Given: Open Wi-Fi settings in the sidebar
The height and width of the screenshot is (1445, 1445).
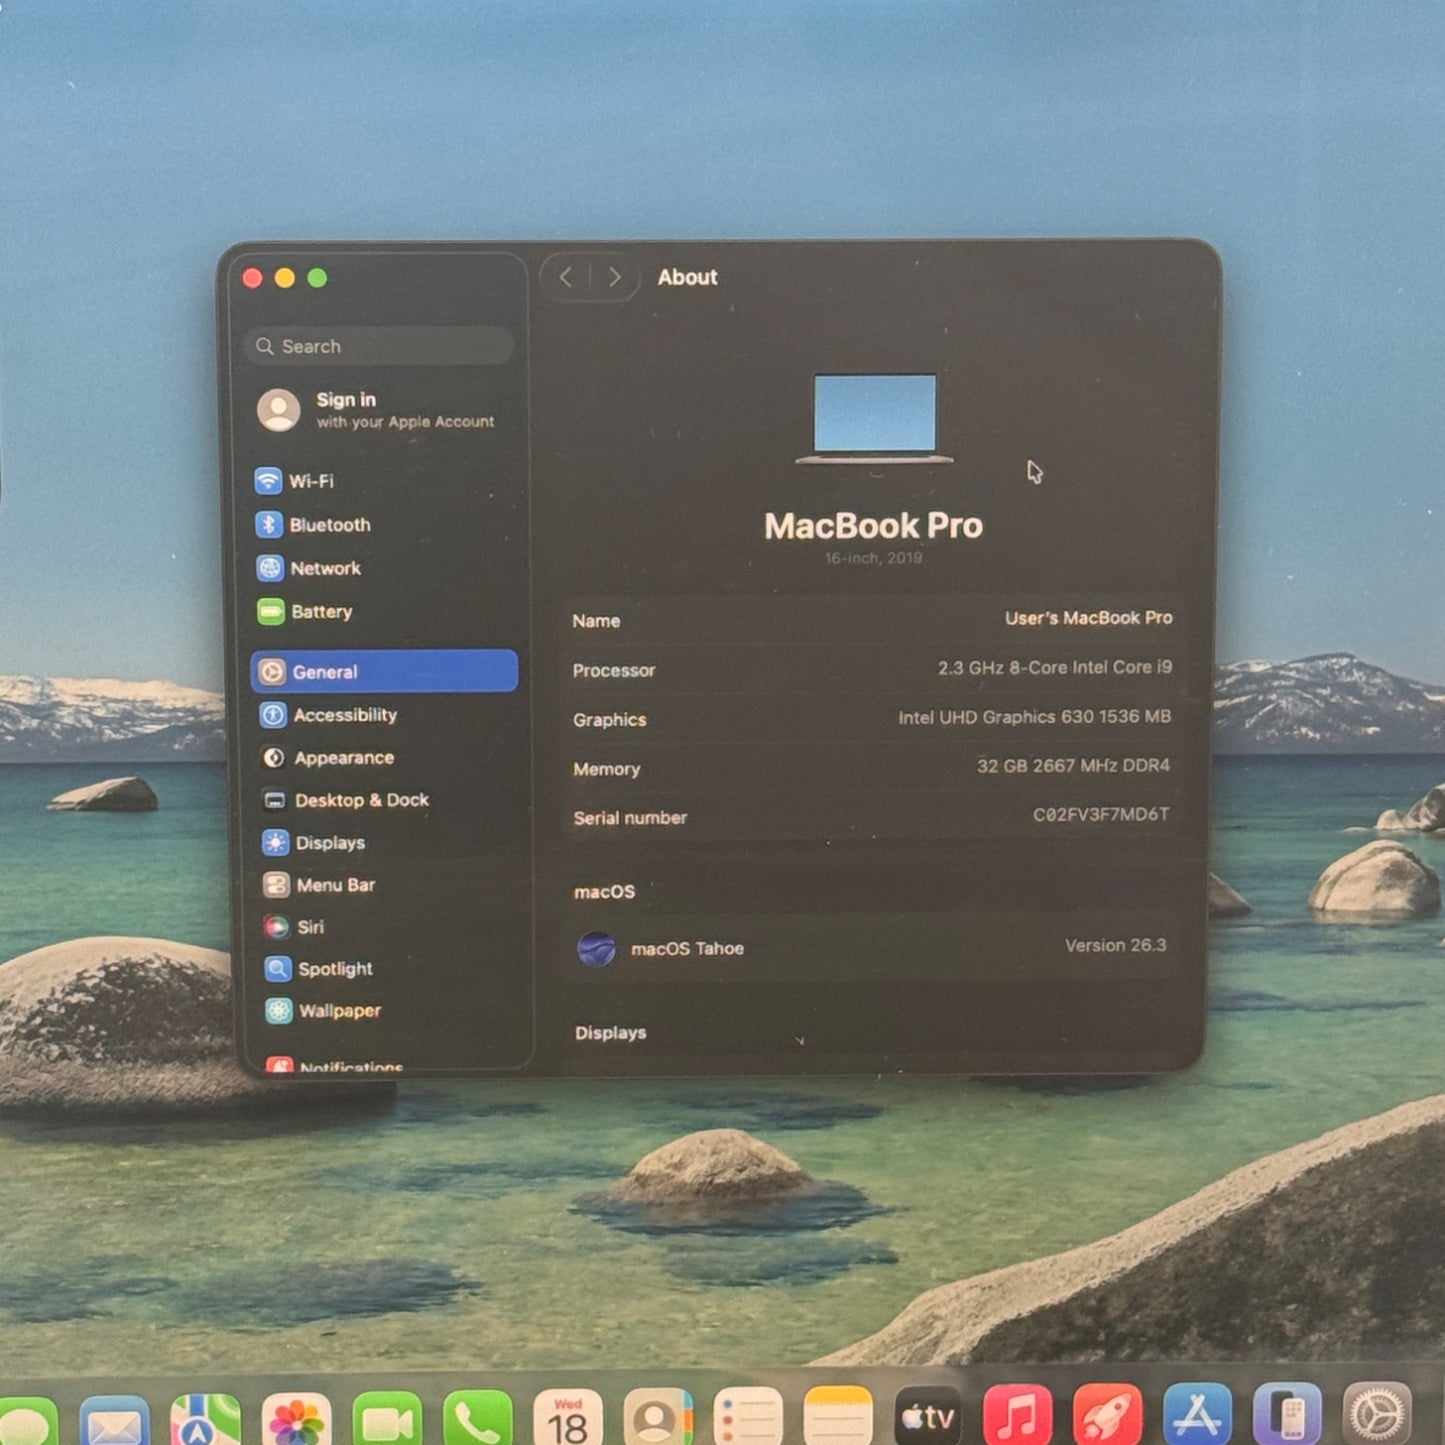Looking at the screenshot, I should 310,481.
